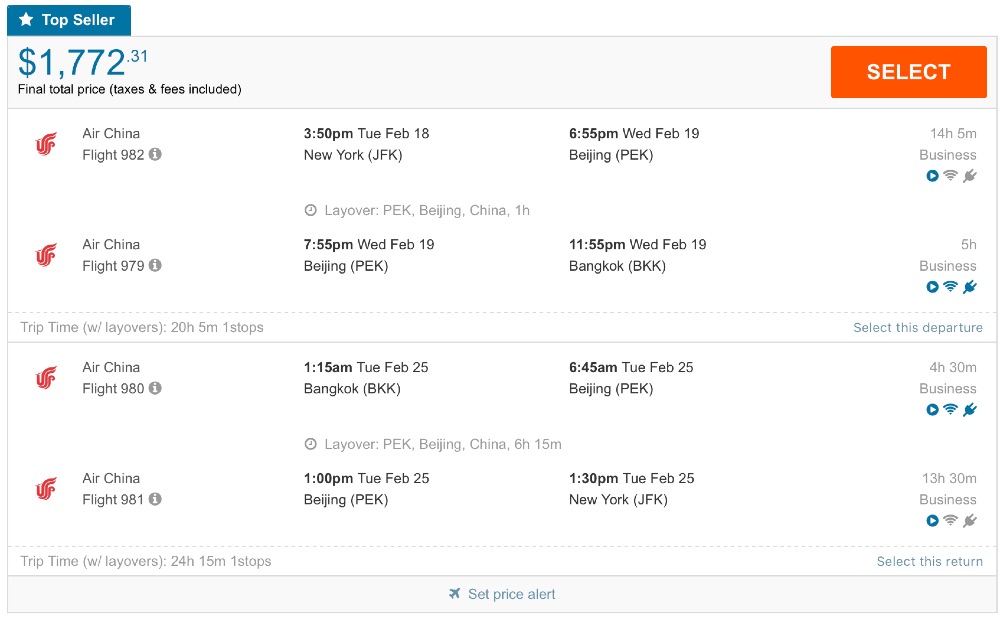The image size is (1000, 619).
Task: Click the $1,772.31 total price
Action: tap(83, 62)
